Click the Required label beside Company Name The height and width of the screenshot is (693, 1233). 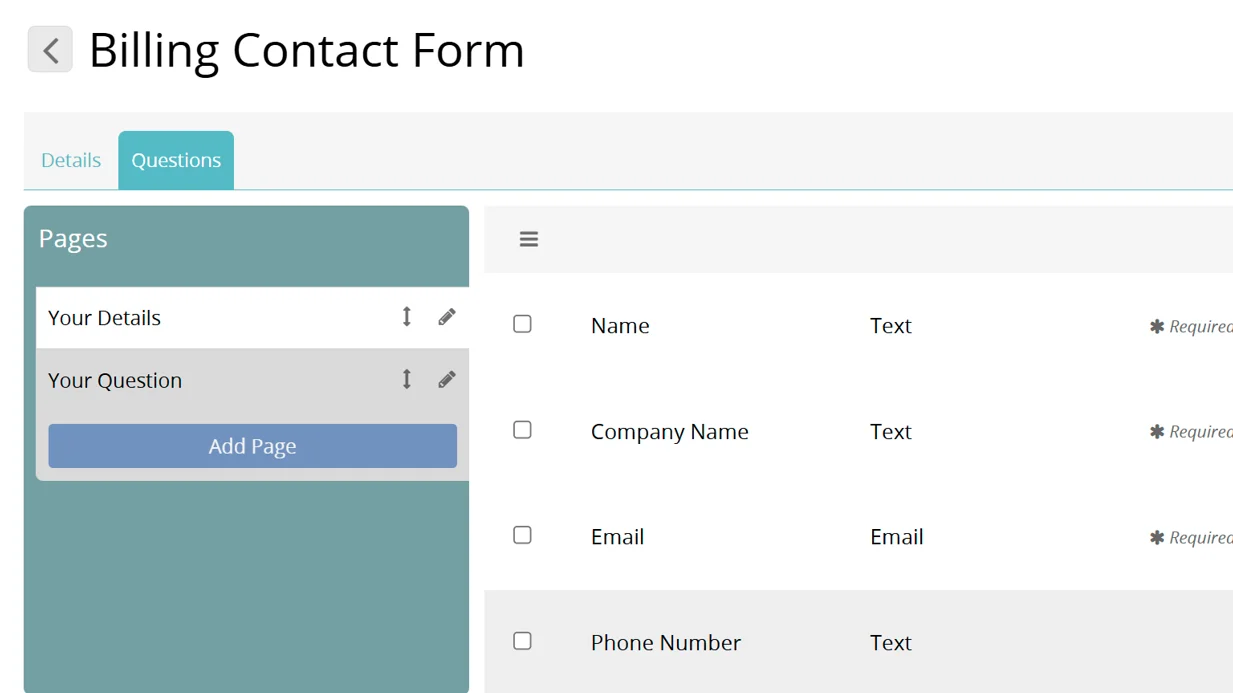point(1156,431)
